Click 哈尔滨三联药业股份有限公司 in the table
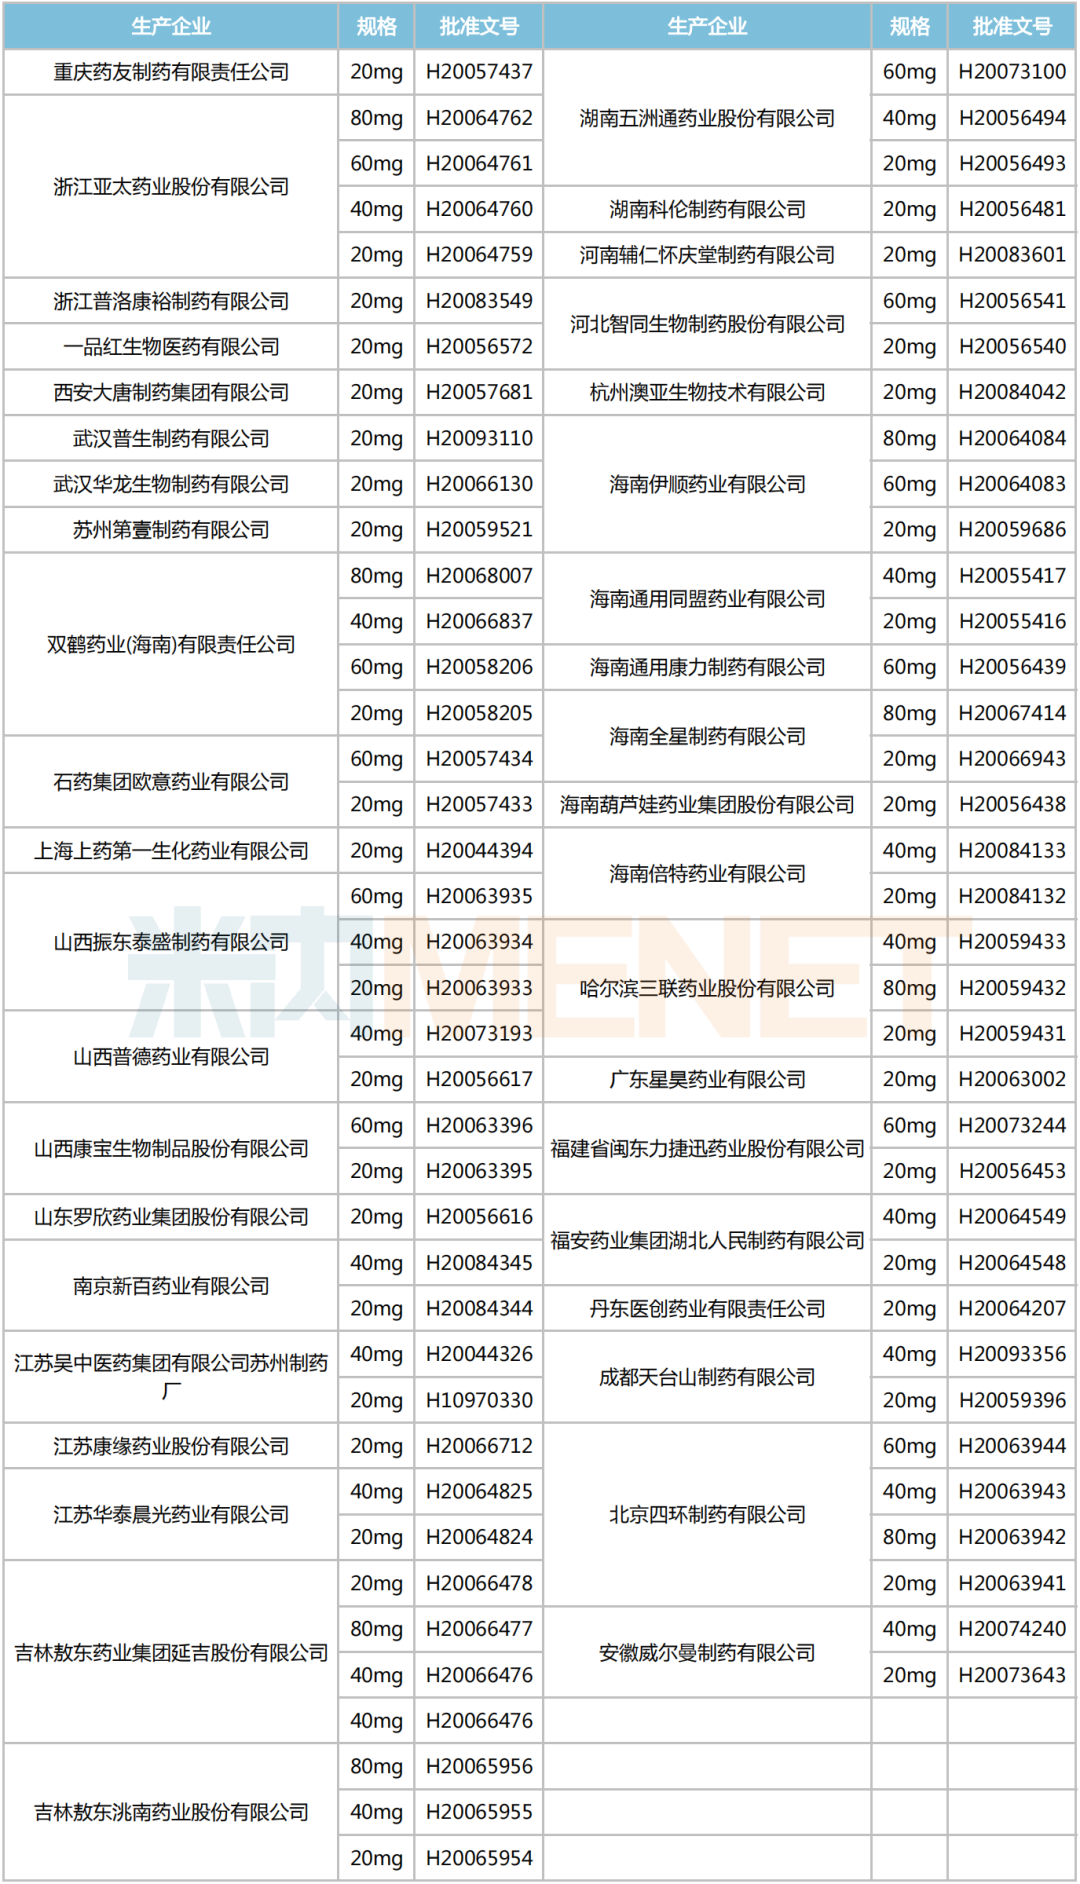Image resolution: width=1080 pixels, height=1884 pixels. [x=707, y=989]
